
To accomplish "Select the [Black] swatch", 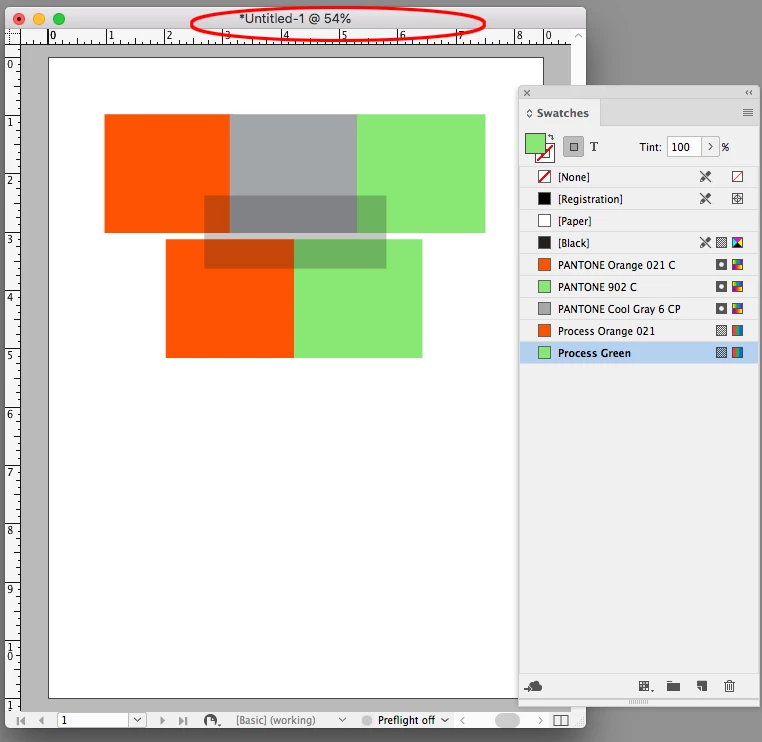I will pyautogui.click(x=639, y=242).
